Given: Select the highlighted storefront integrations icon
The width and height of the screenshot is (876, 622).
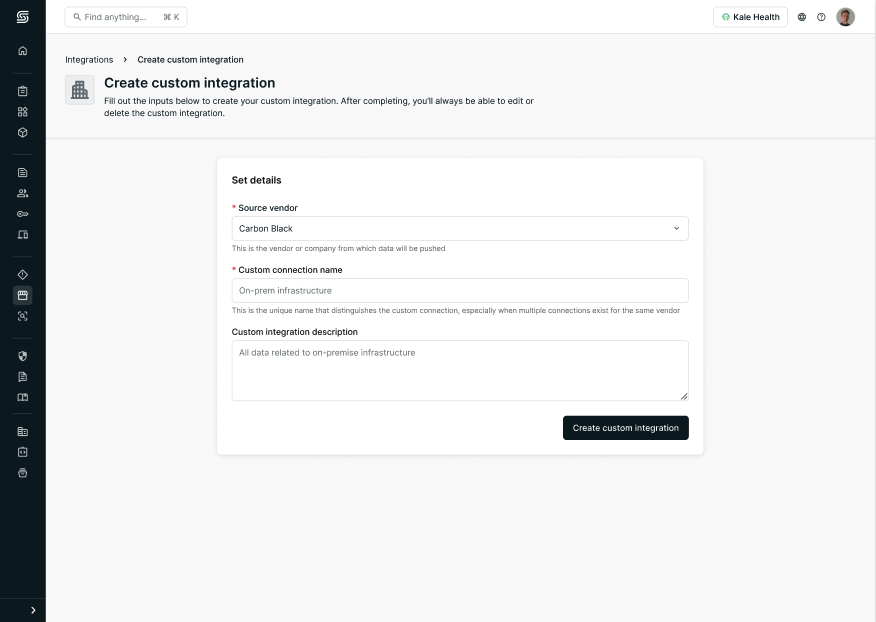Looking at the screenshot, I should tap(22, 295).
